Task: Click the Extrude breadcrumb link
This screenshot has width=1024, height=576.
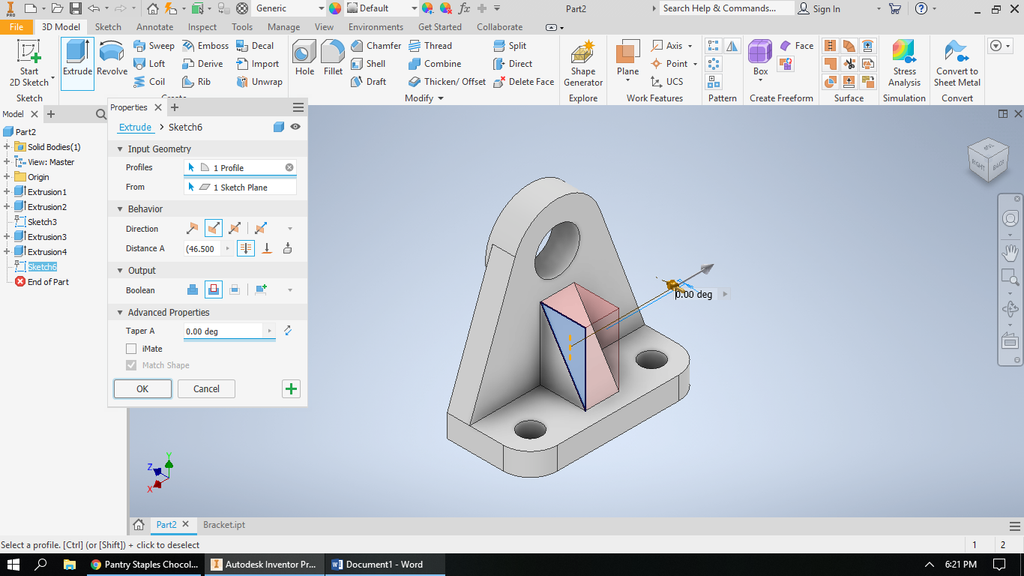Action: pos(135,127)
